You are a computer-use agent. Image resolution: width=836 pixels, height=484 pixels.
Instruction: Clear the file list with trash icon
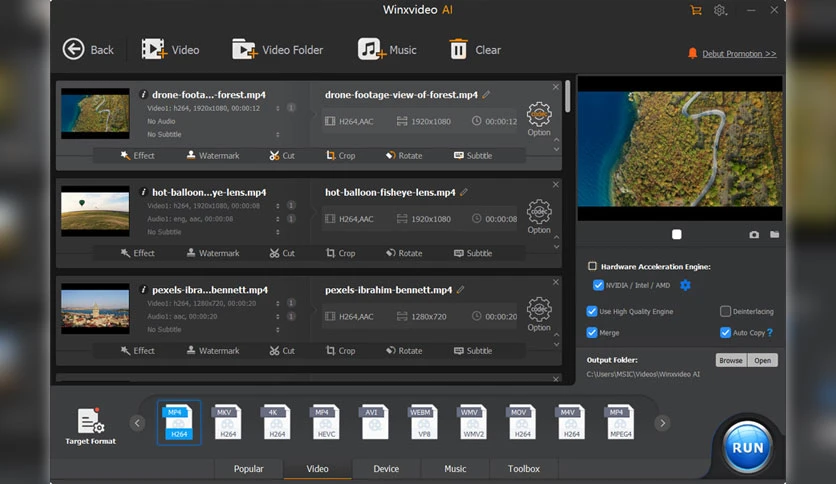pyautogui.click(x=475, y=50)
